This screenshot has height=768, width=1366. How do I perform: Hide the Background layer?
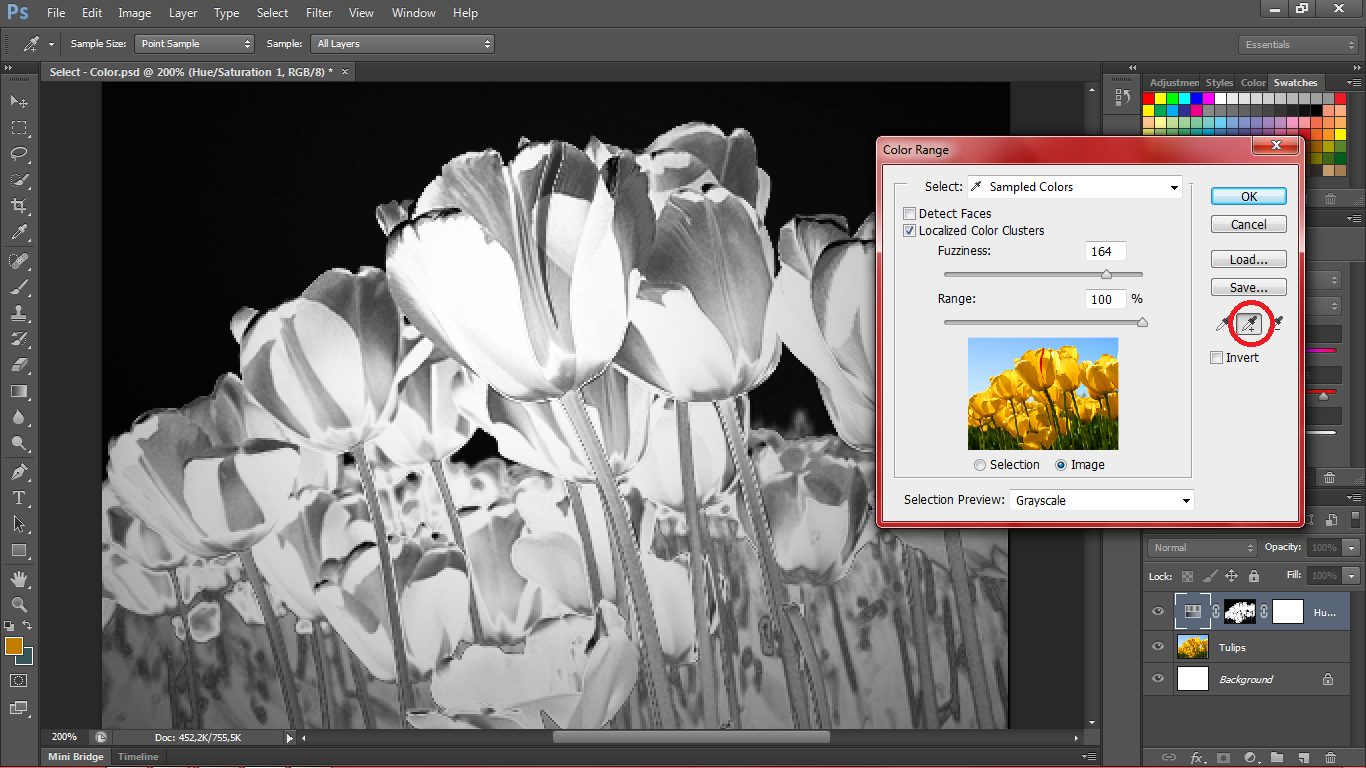coord(1158,679)
